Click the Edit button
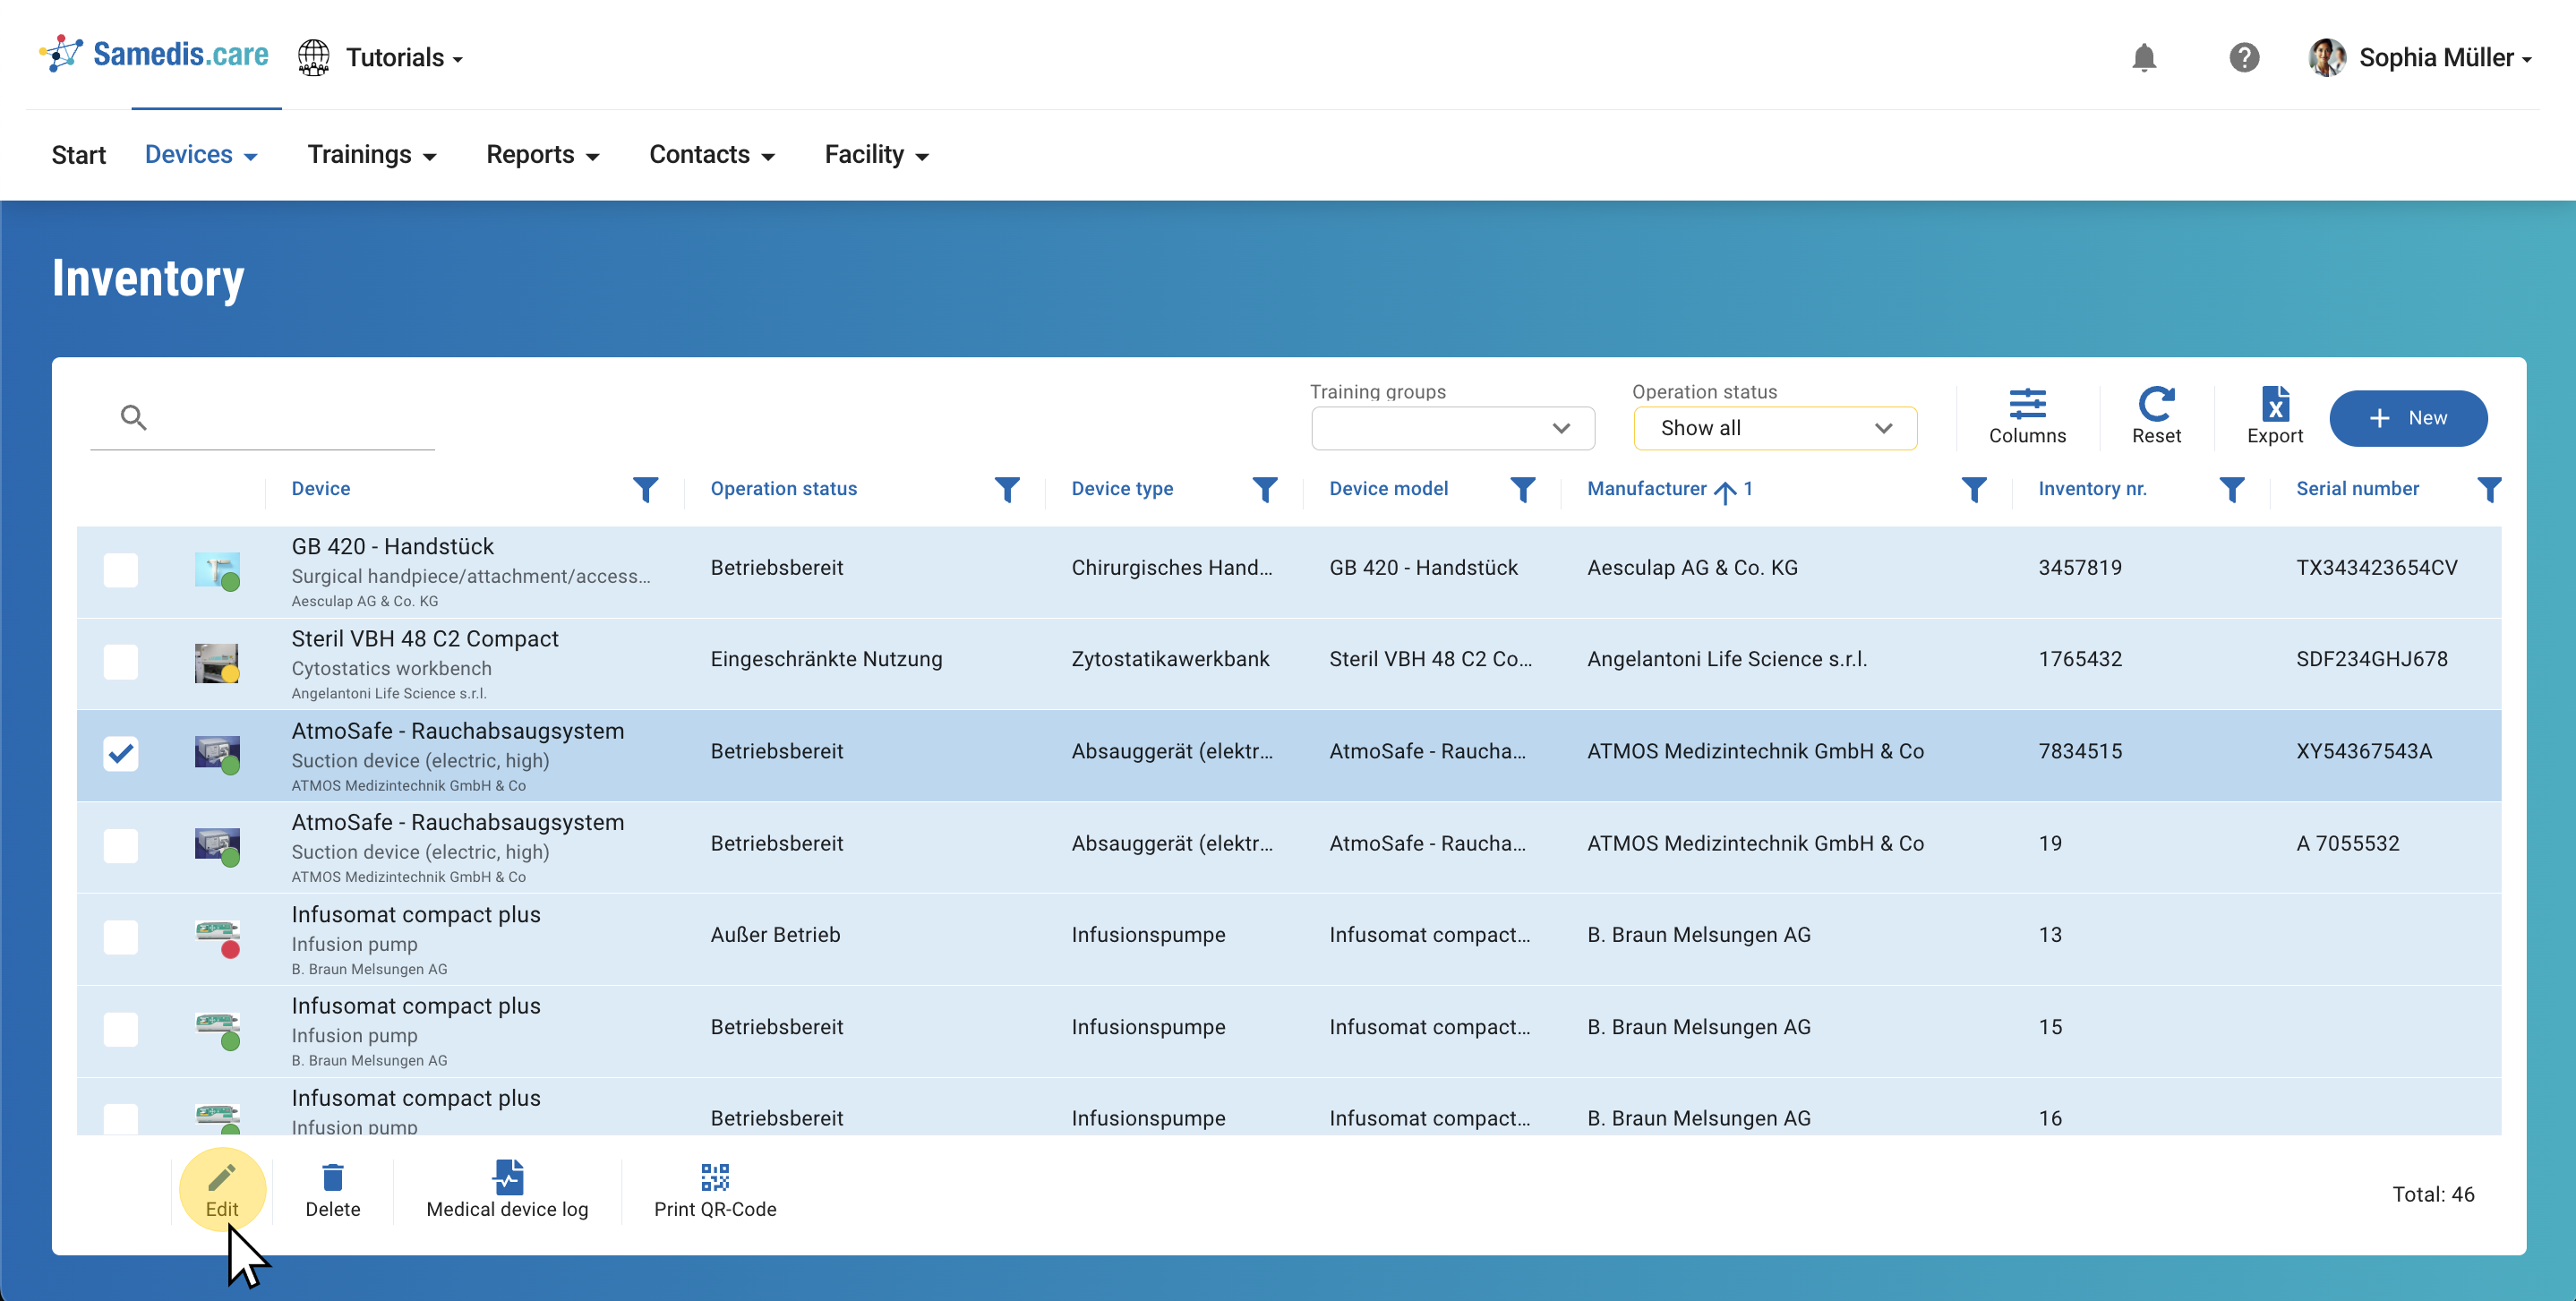Screen dimensions: 2576x1301 click(222, 1190)
